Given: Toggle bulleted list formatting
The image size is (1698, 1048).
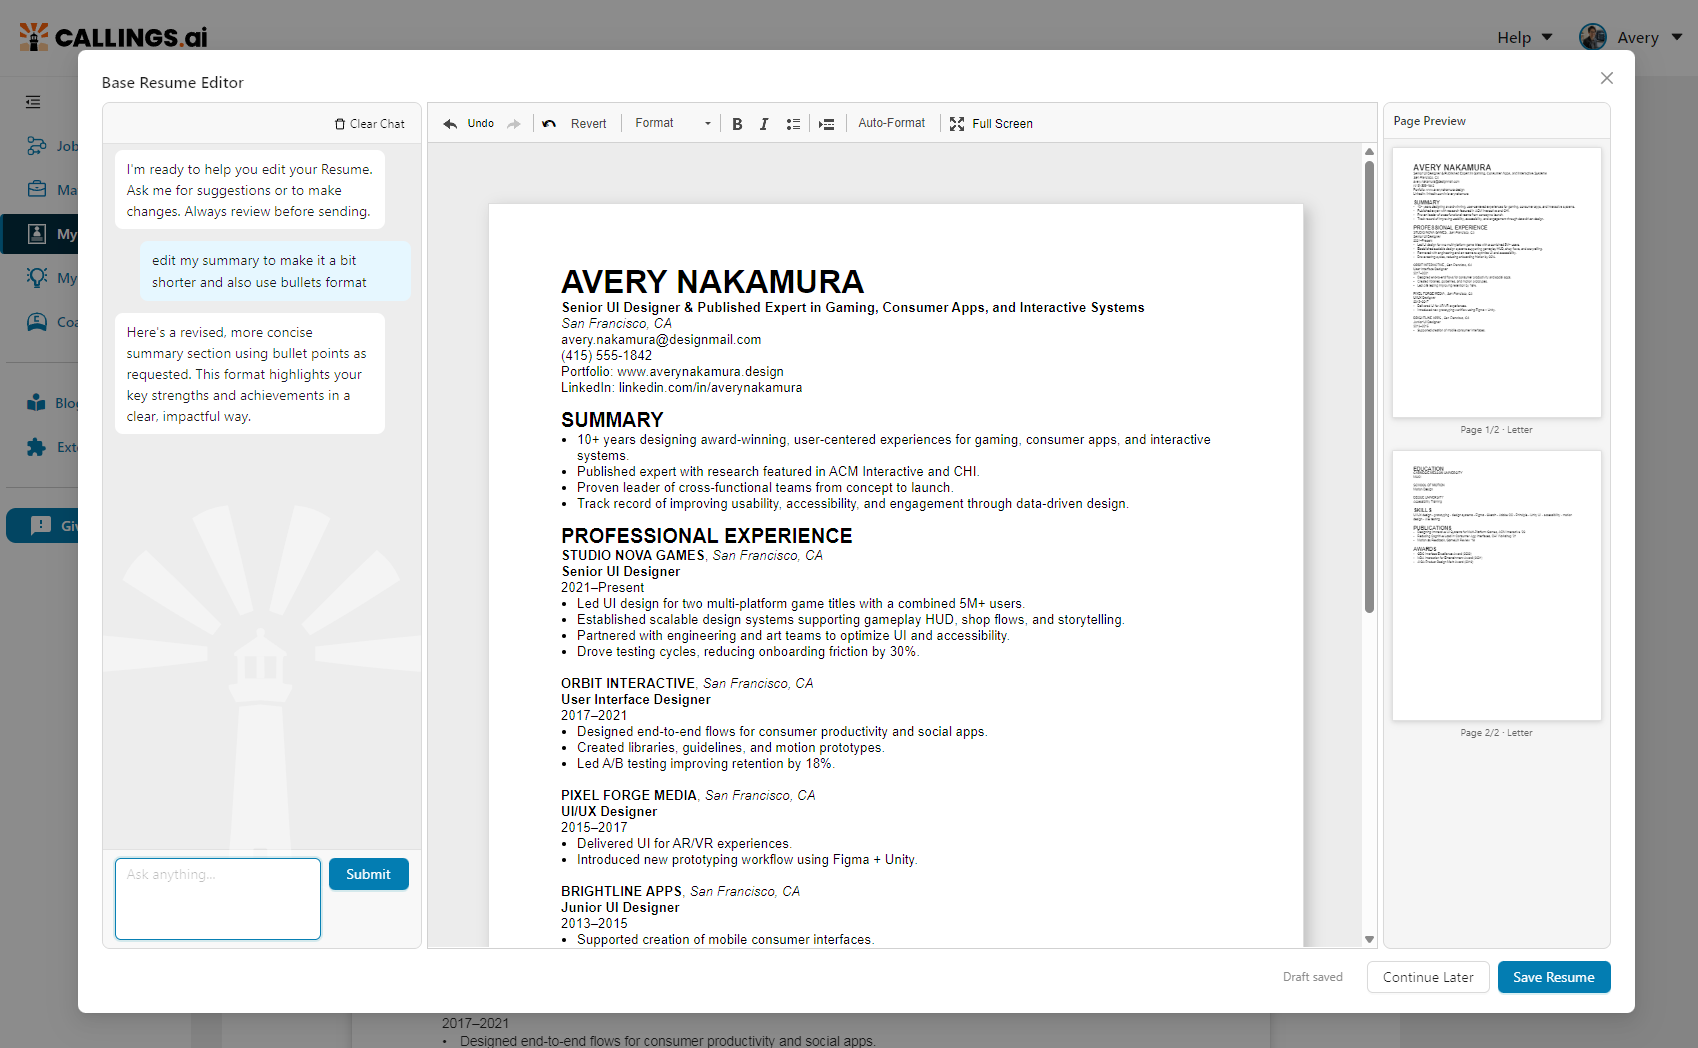Looking at the screenshot, I should click(793, 123).
